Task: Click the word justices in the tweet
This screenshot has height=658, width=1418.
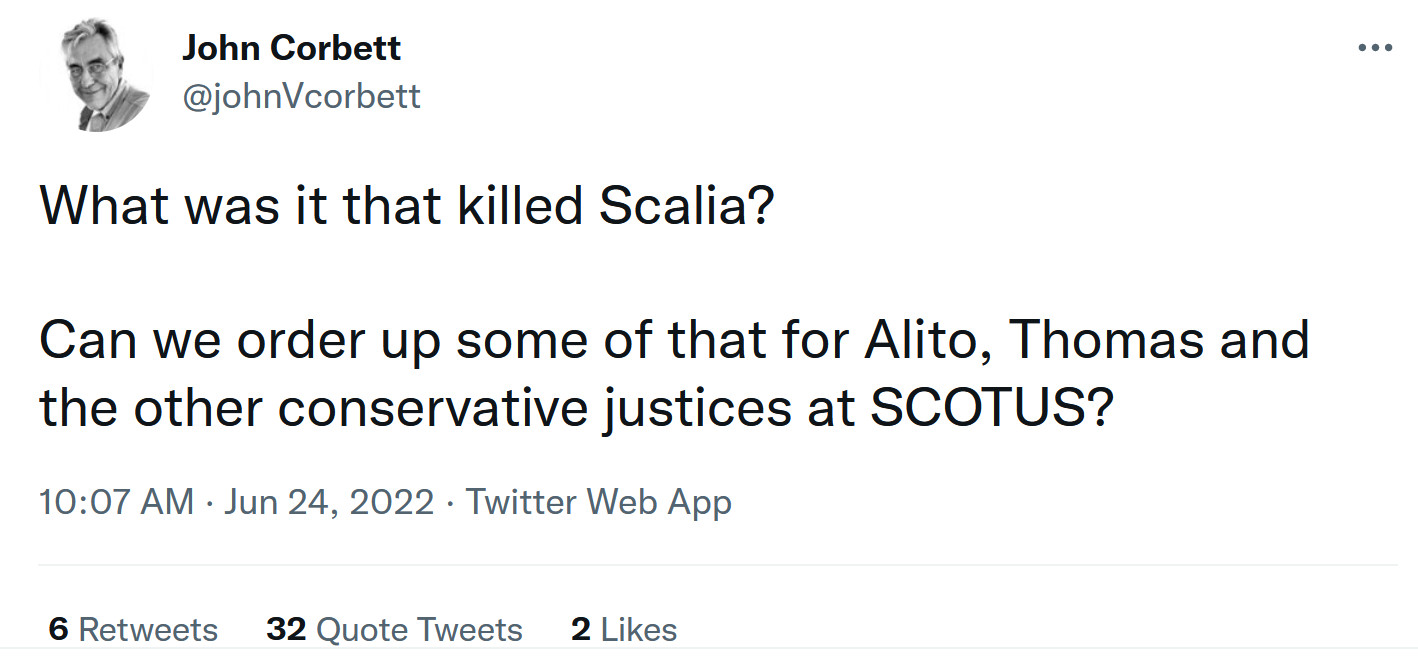Action: click(x=684, y=408)
